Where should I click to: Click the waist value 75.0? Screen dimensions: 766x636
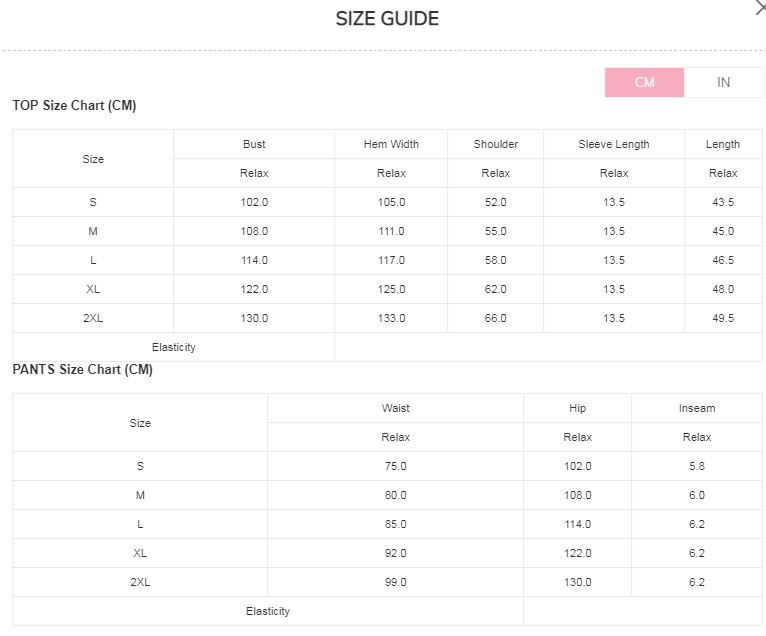click(x=396, y=466)
